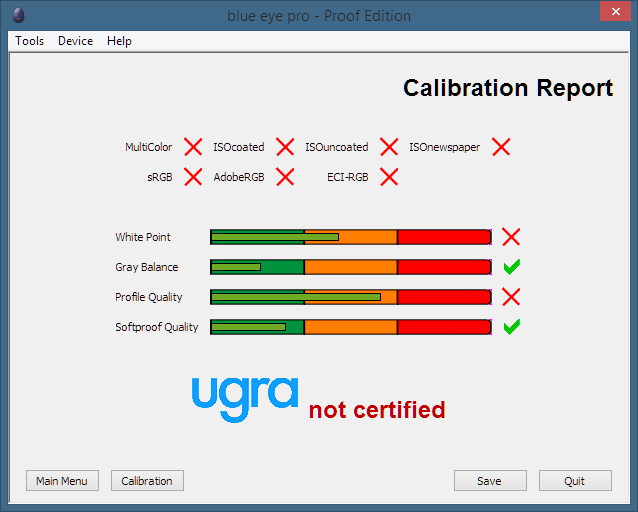Image resolution: width=638 pixels, height=512 pixels.
Task: Click the blue ugra logo
Action: 245,400
